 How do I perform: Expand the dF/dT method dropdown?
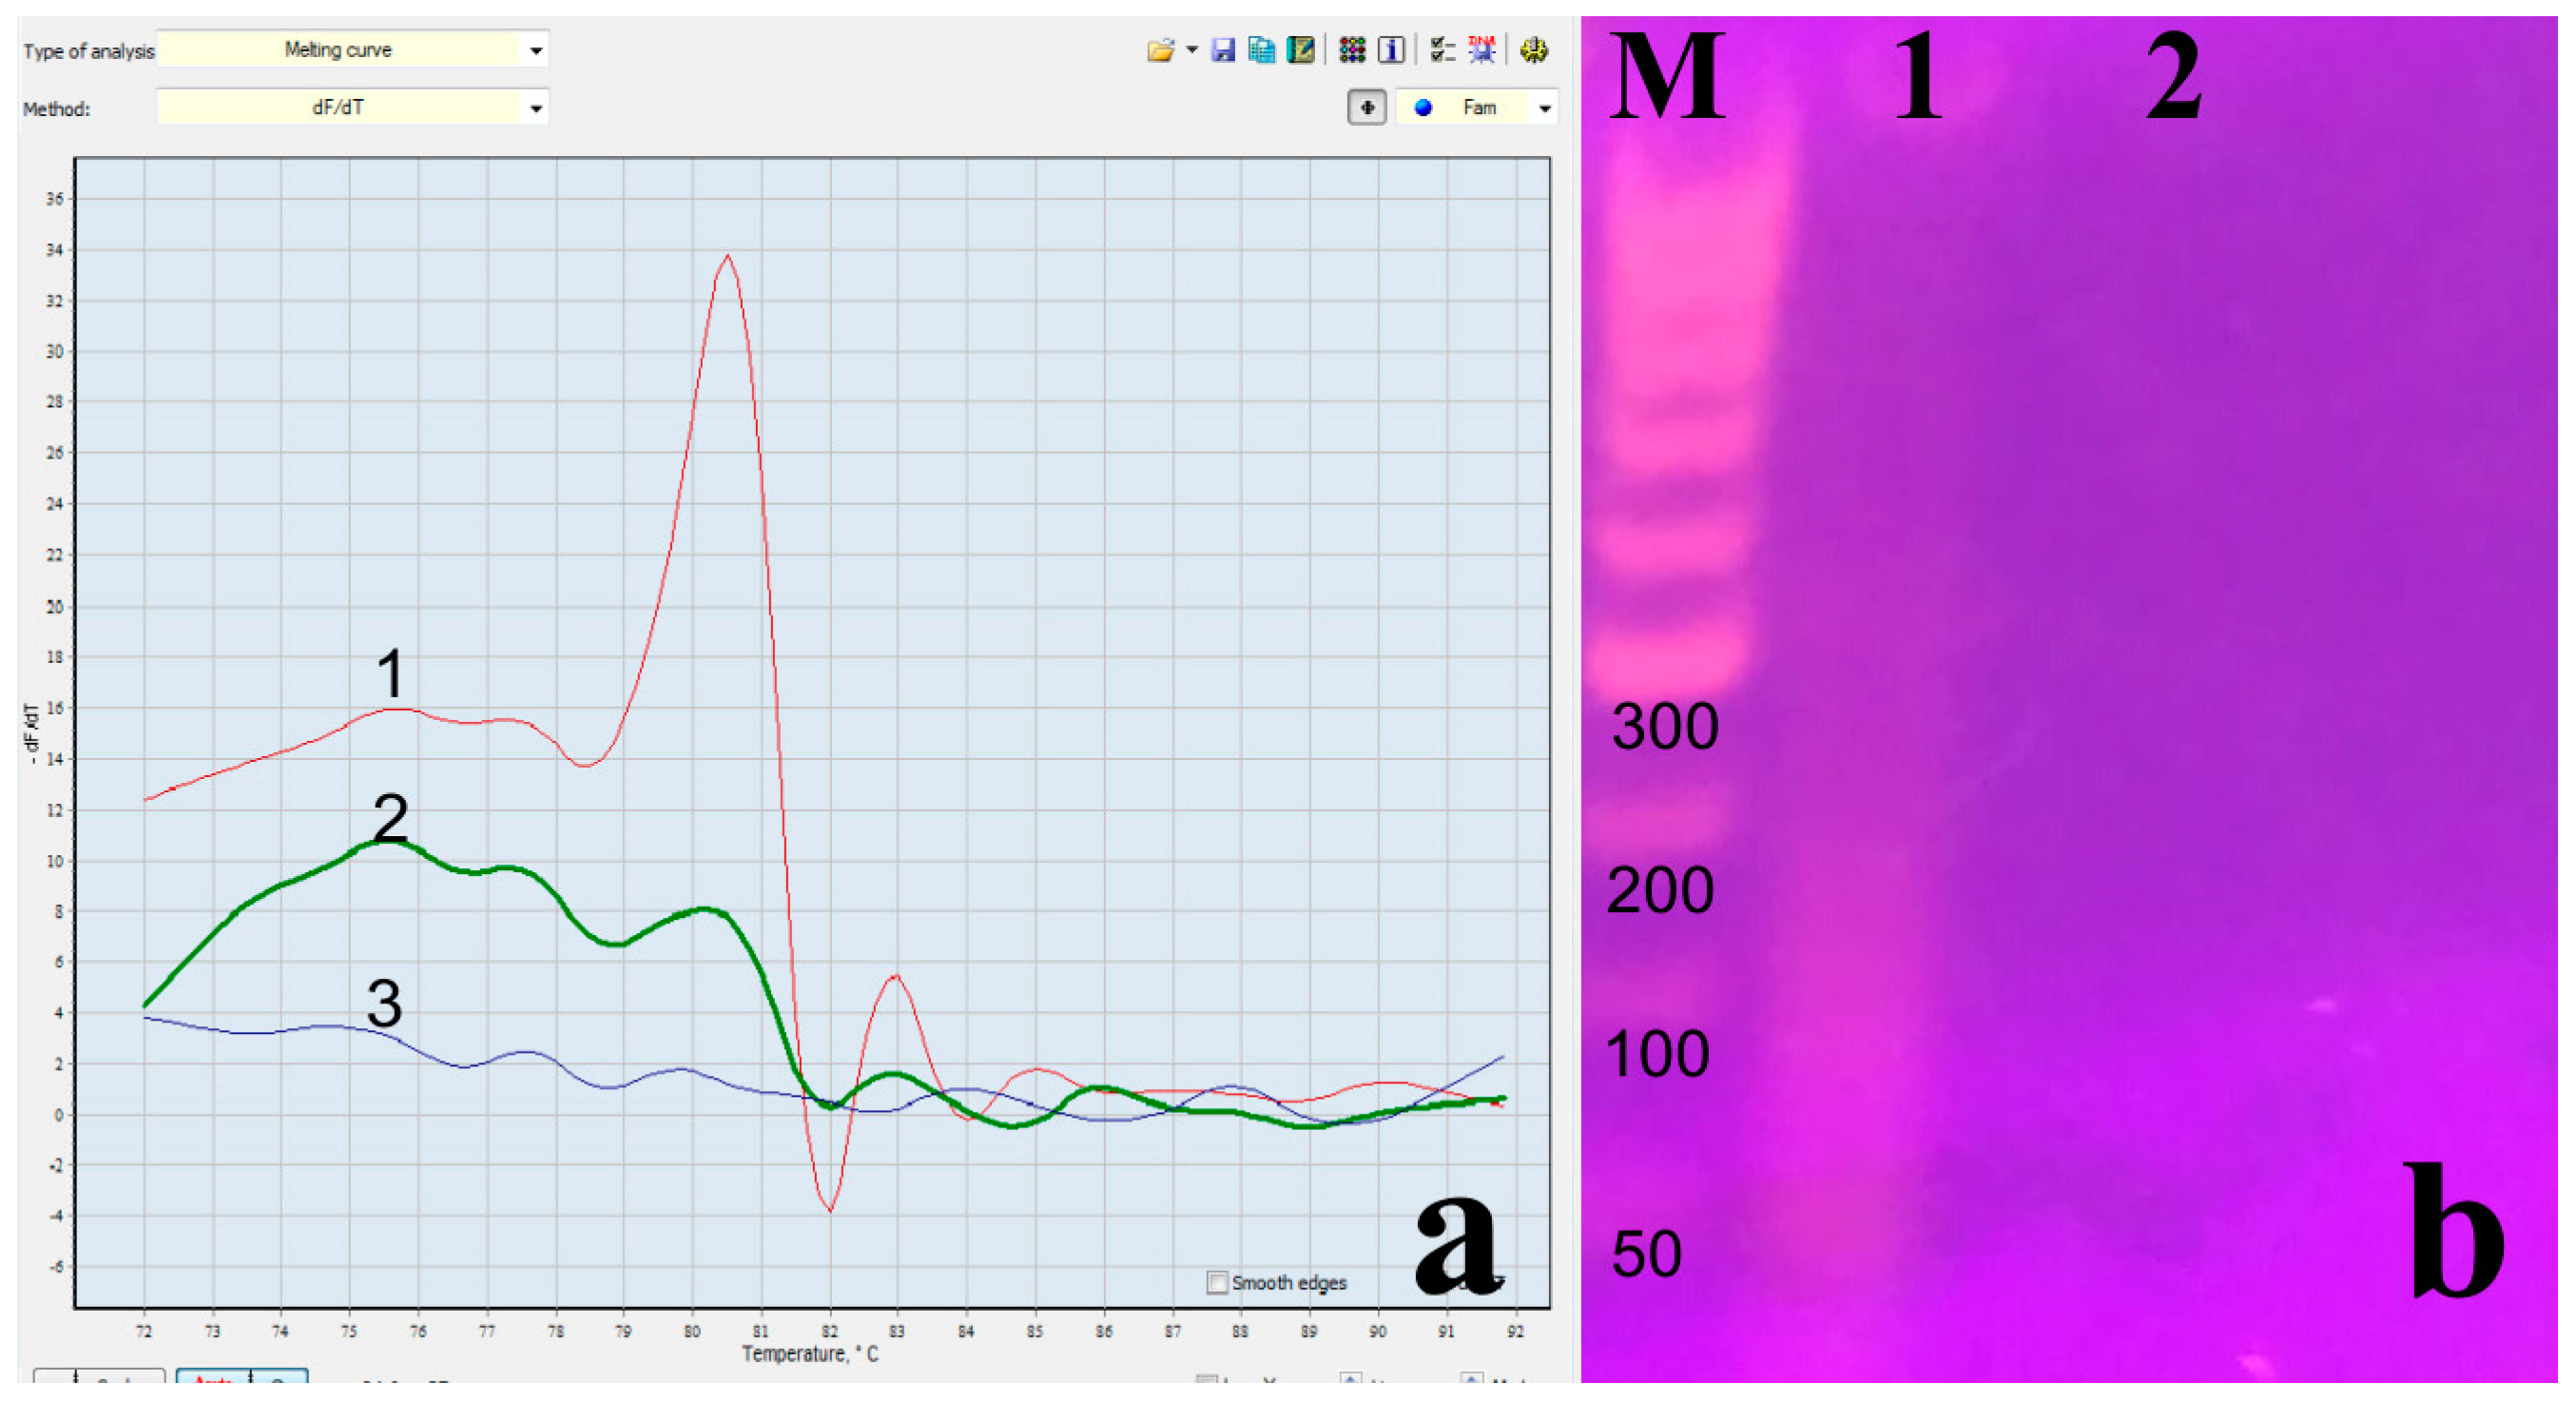click(536, 108)
